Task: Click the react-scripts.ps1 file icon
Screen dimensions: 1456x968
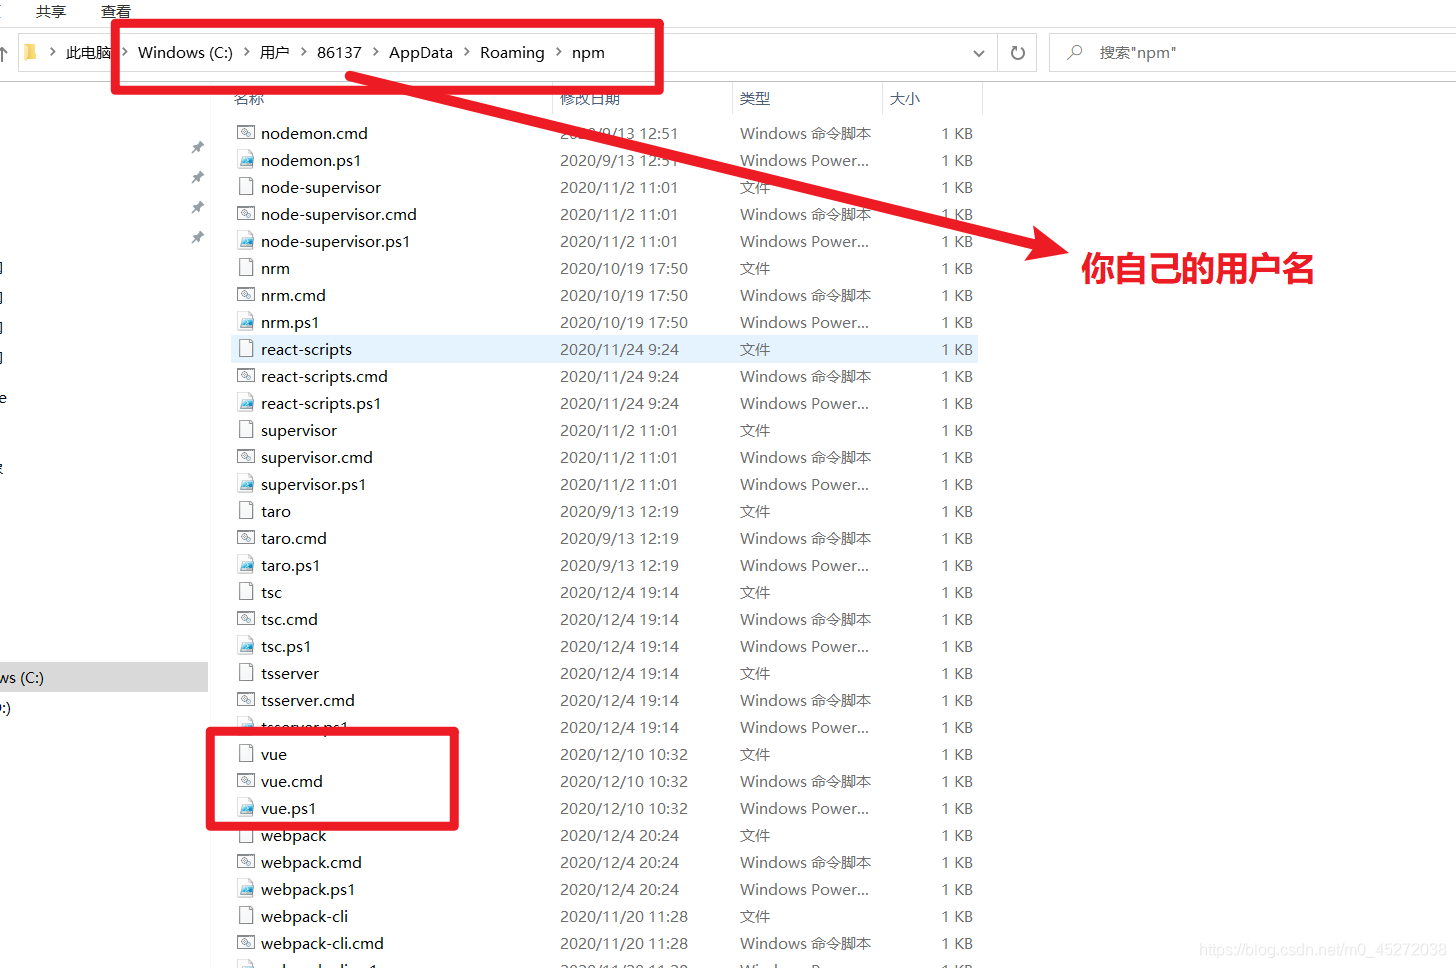Action: tap(246, 402)
